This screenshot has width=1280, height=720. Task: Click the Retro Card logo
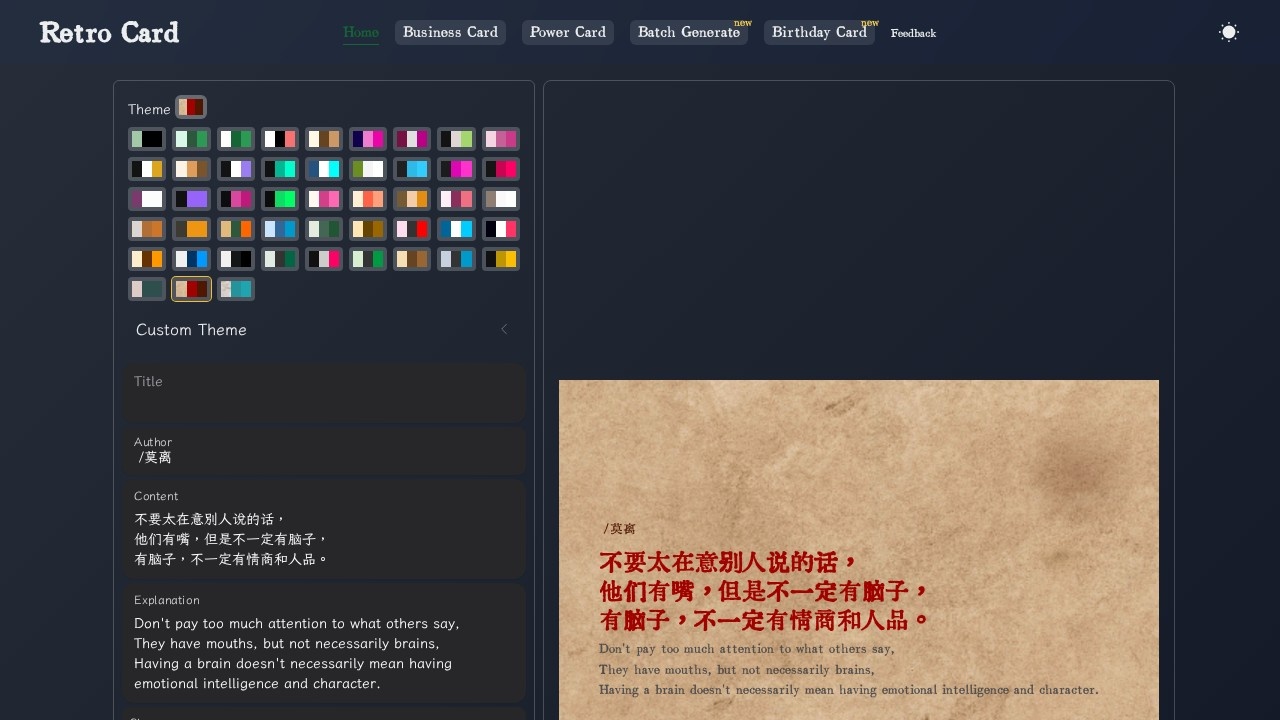pyautogui.click(x=109, y=32)
